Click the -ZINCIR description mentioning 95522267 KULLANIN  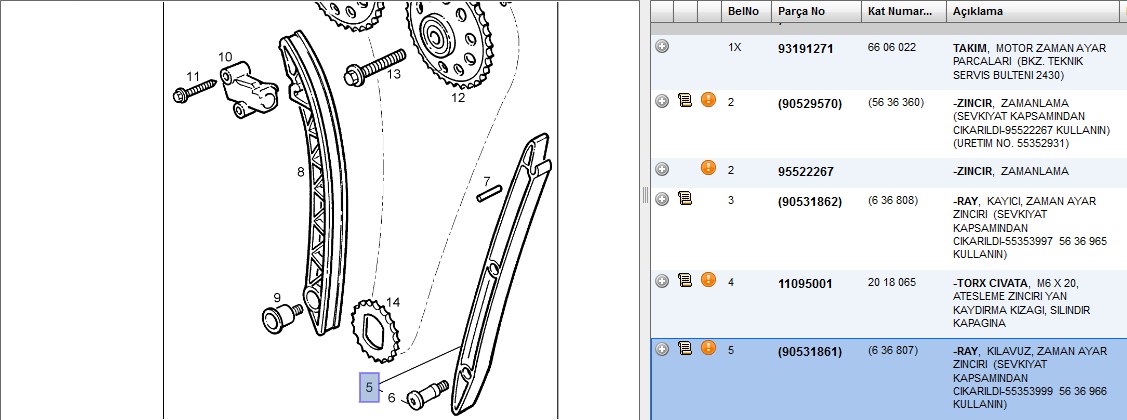pos(1031,123)
